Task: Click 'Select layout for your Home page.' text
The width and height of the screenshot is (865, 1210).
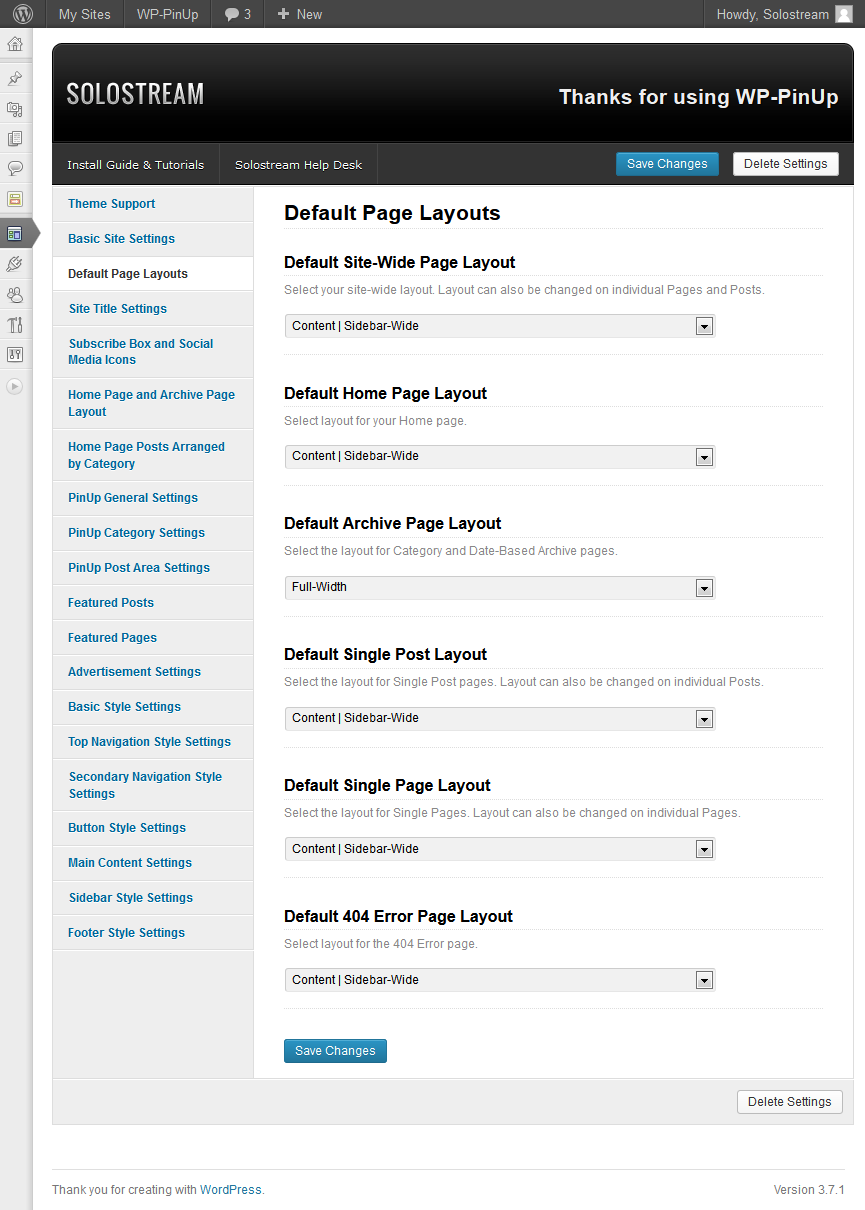Action: tap(375, 421)
